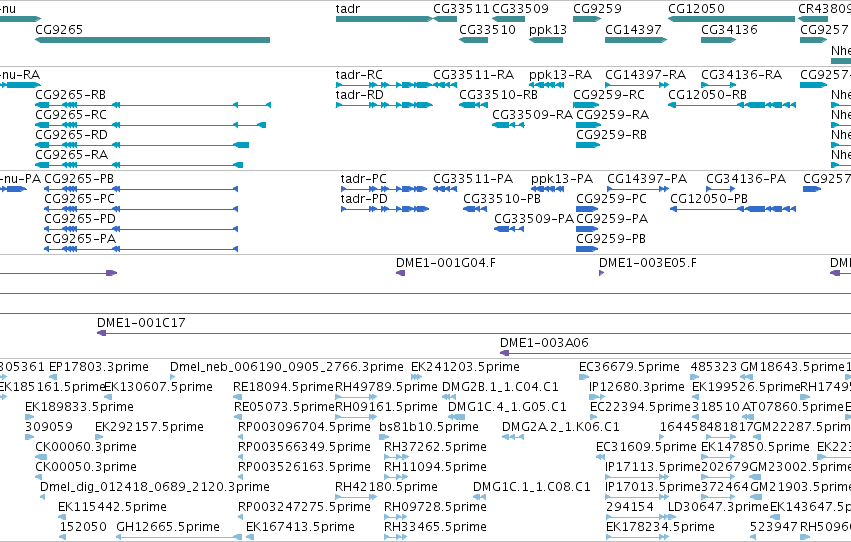Viewport: 851px width, 542px height.
Task: Click EST EK189833.5prime
Action: coord(29,417)
